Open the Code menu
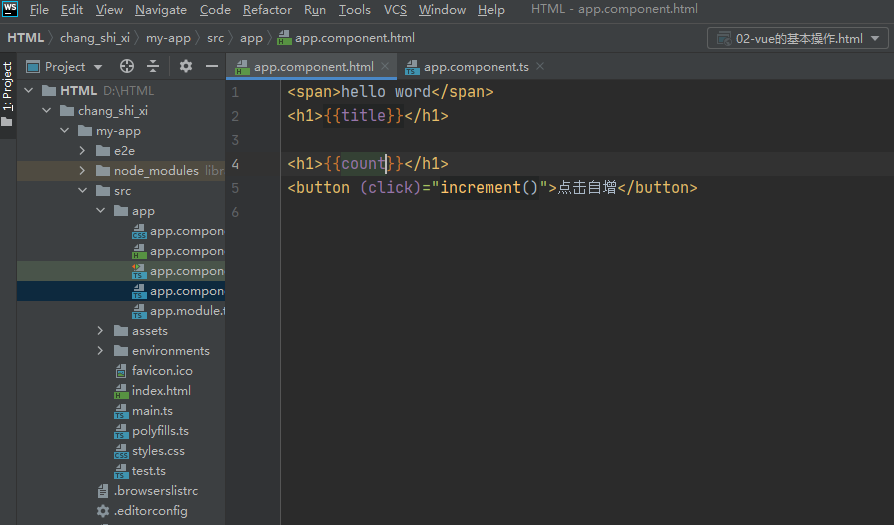Viewport: 894px width, 525px height. point(215,10)
